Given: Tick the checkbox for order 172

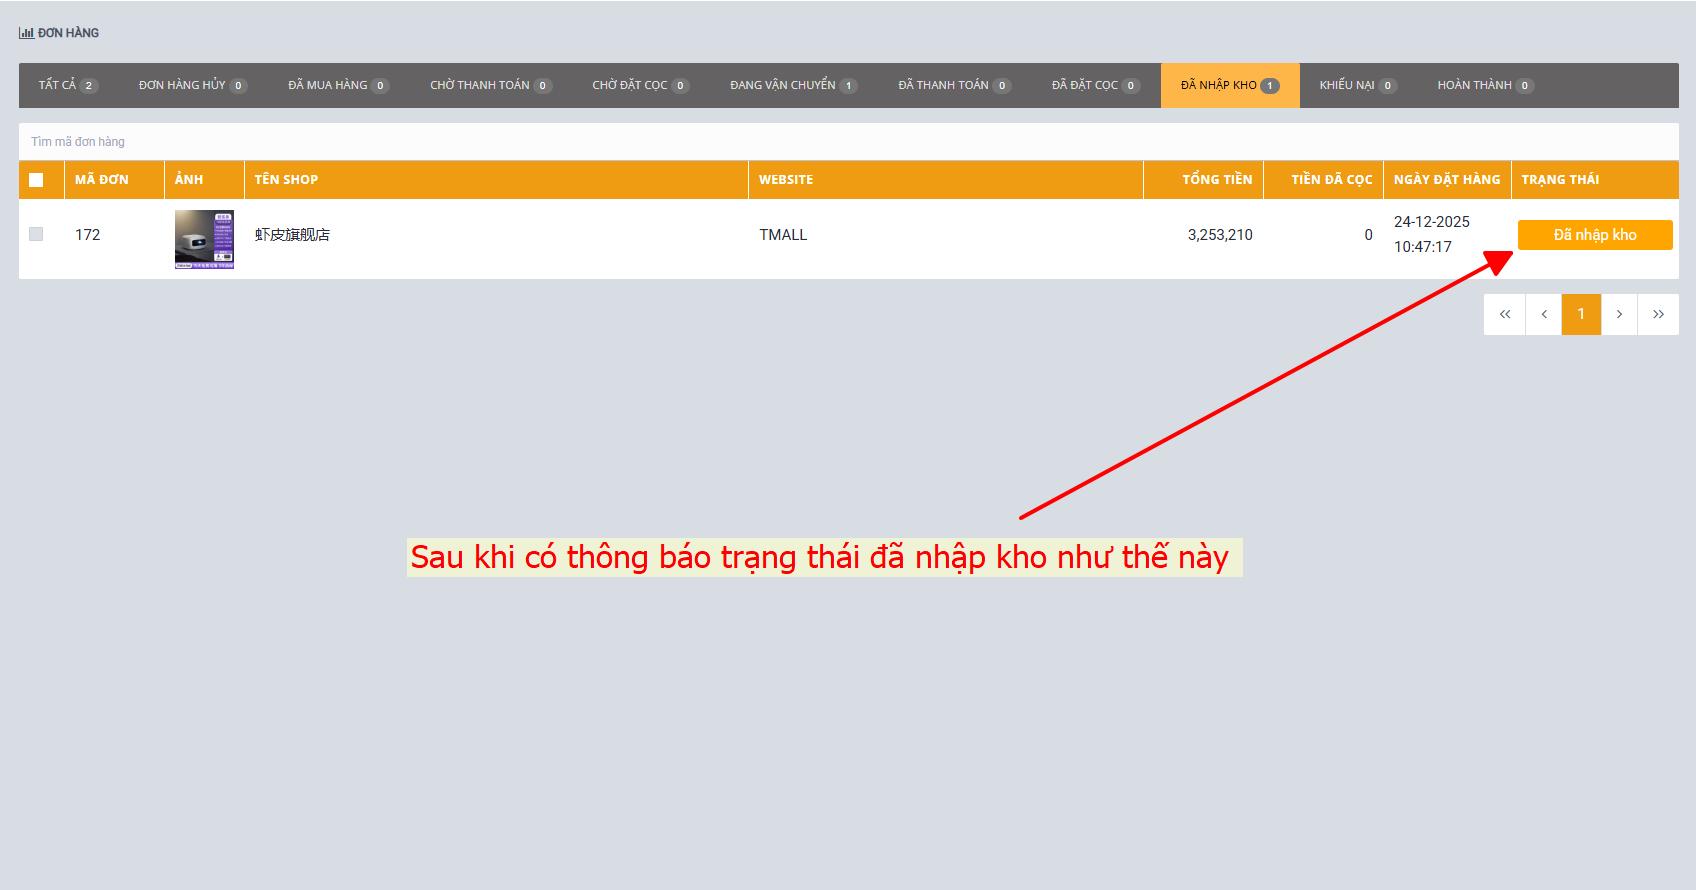Looking at the screenshot, I should click(x=36, y=234).
